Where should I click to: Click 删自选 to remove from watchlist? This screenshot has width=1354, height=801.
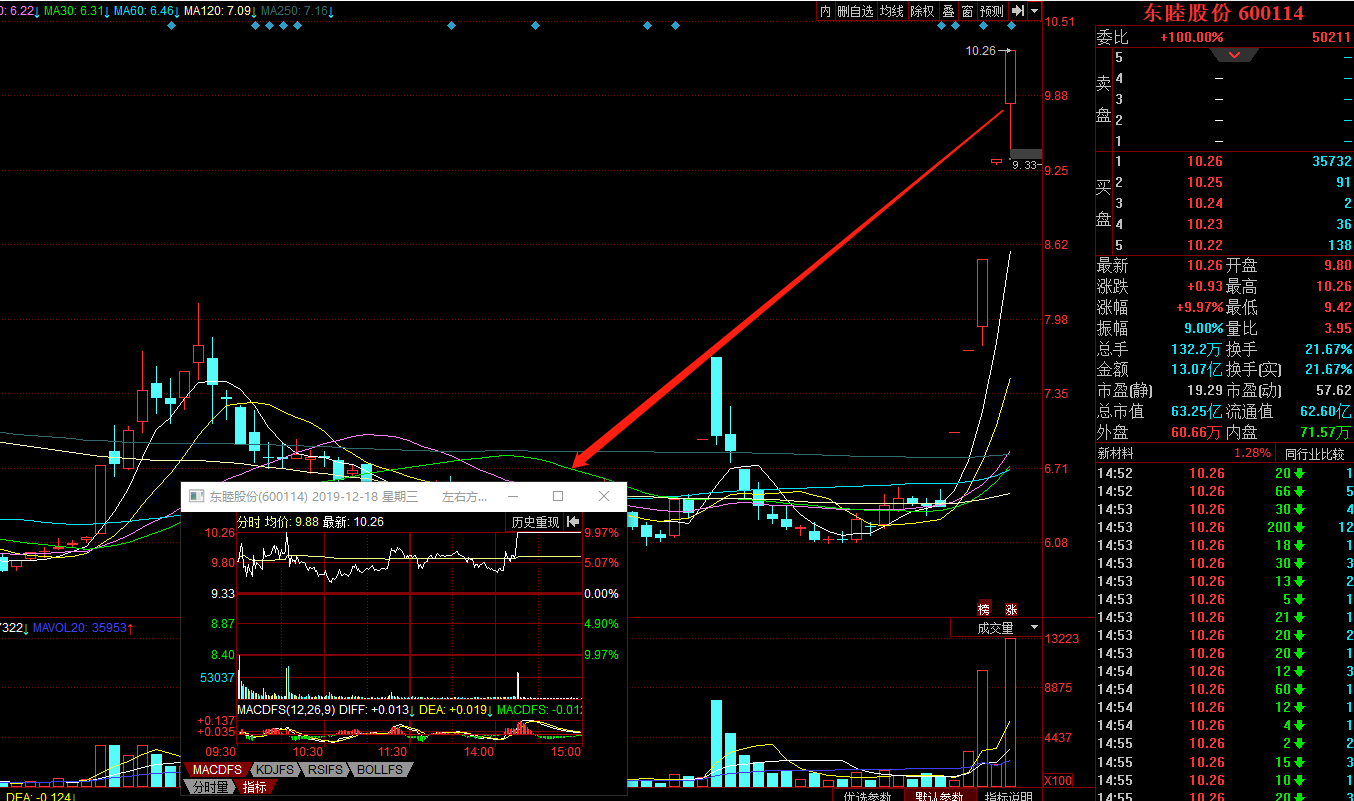tap(855, 11)
